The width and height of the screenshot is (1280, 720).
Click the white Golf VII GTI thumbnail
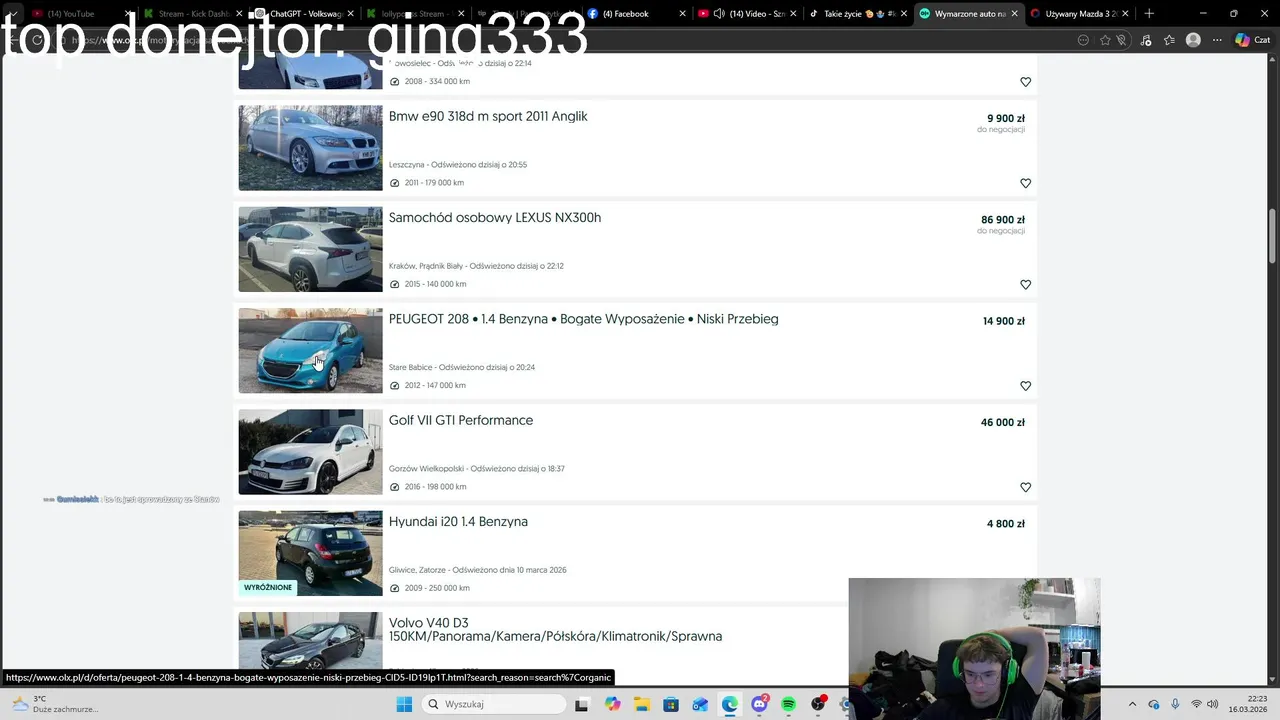(x=310, y=452)
